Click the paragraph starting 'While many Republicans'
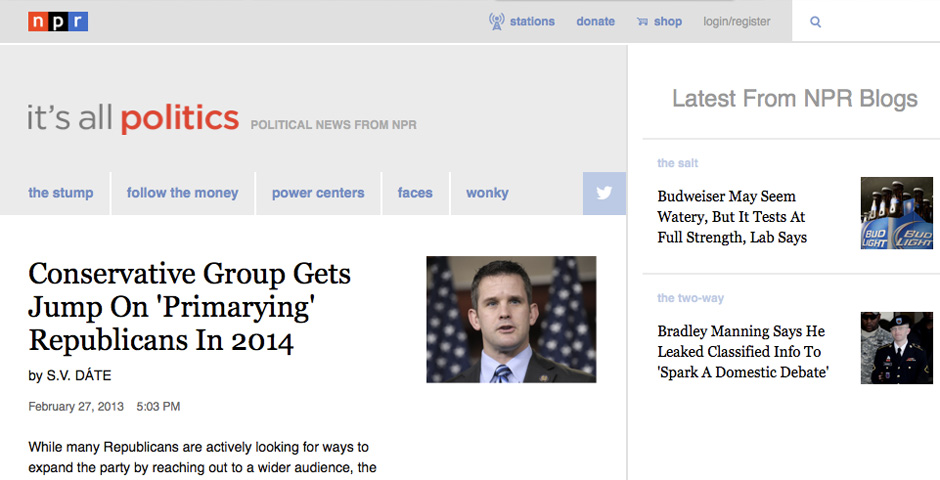This screenshot has width=940, height=480. pos(203,457)
